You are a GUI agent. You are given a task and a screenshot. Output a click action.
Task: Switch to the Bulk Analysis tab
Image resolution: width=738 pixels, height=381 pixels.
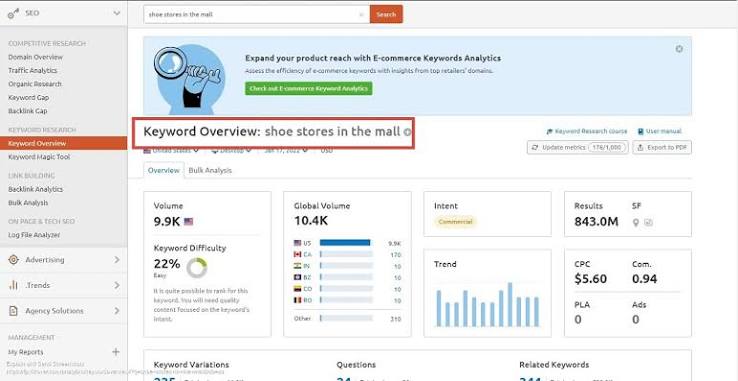(210, 170)
